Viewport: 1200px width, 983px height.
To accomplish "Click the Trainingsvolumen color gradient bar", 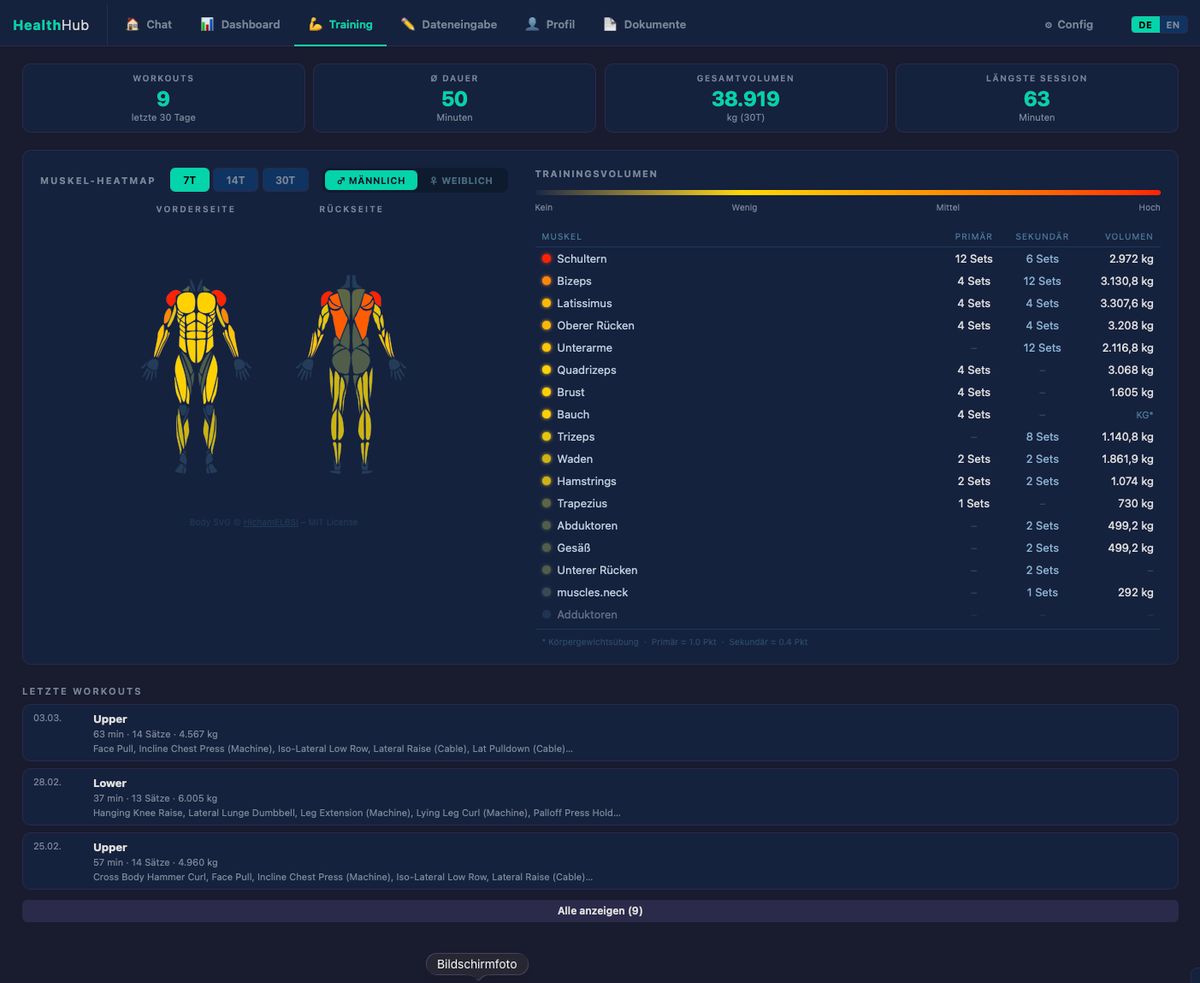I will 847,192.
